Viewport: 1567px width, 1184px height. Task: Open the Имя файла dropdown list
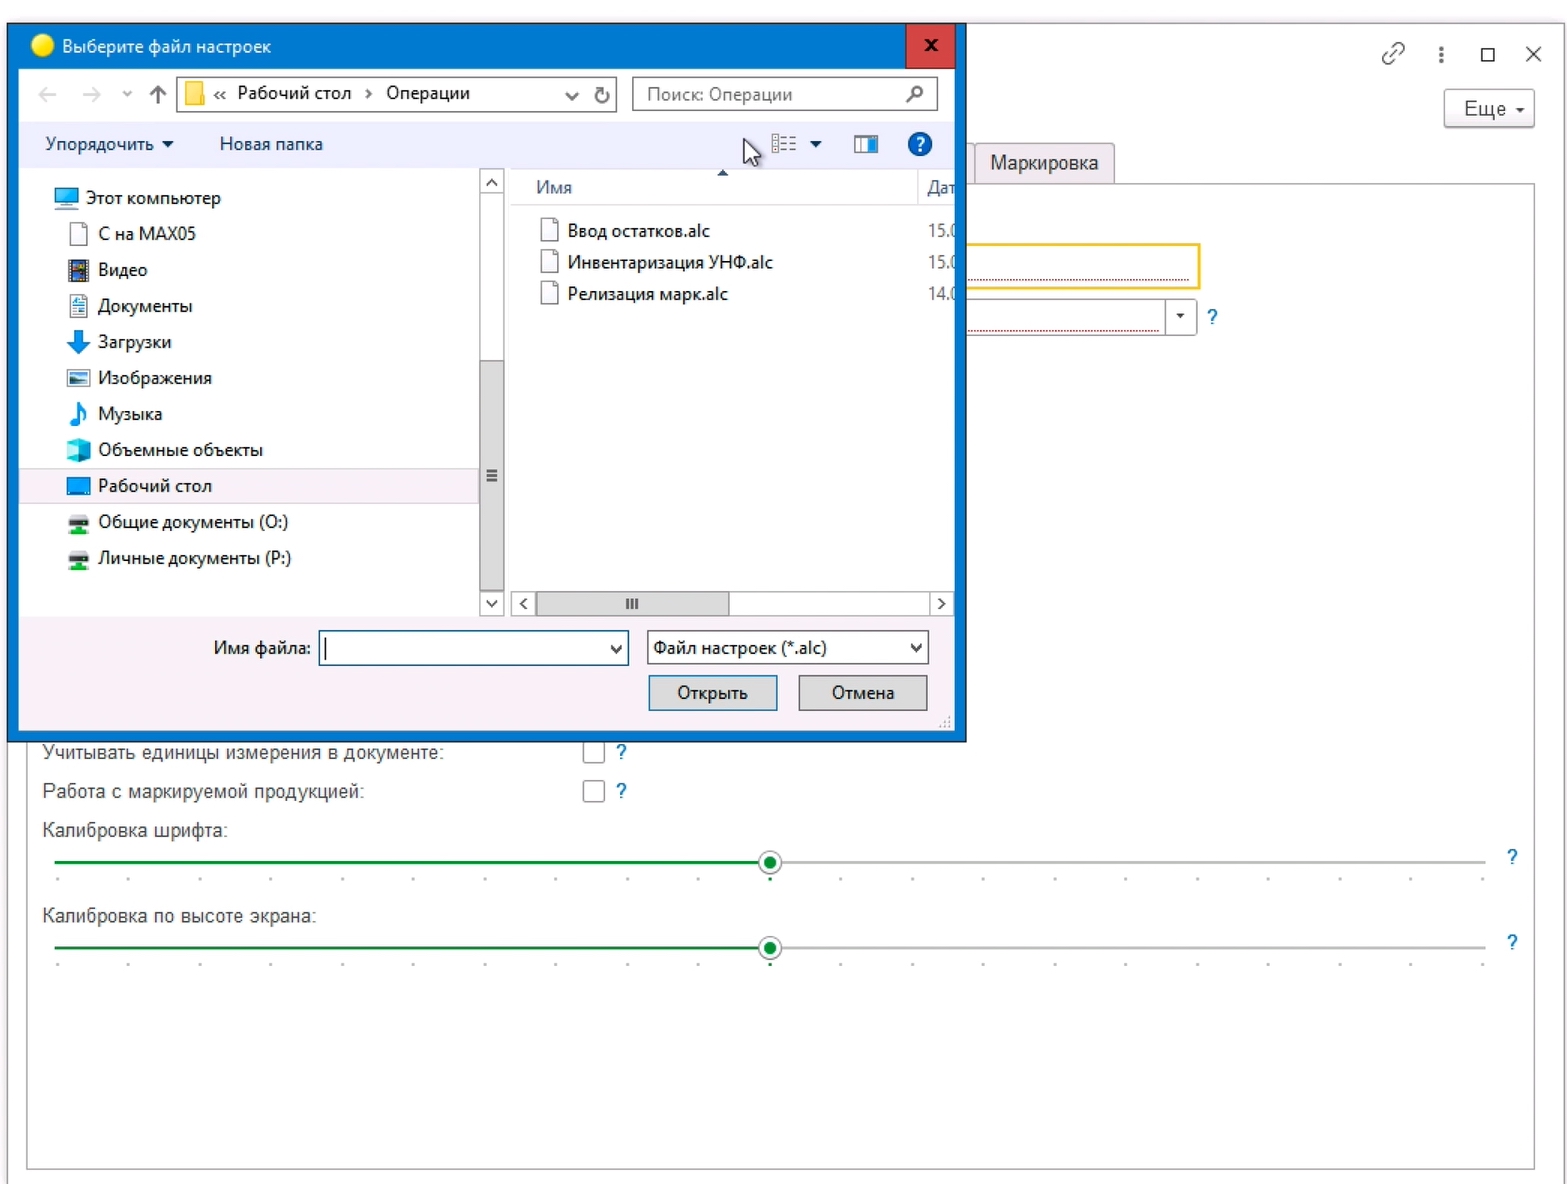[616, 648]
